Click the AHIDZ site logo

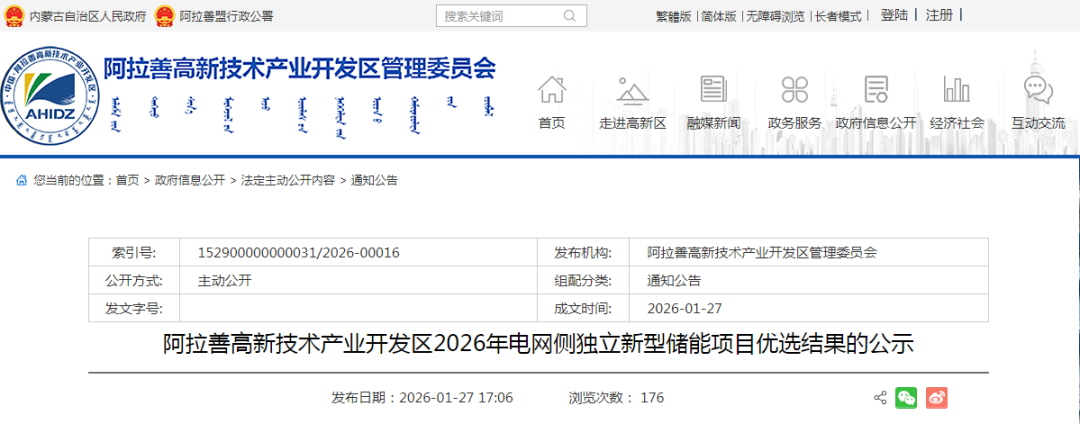(50, 97)
